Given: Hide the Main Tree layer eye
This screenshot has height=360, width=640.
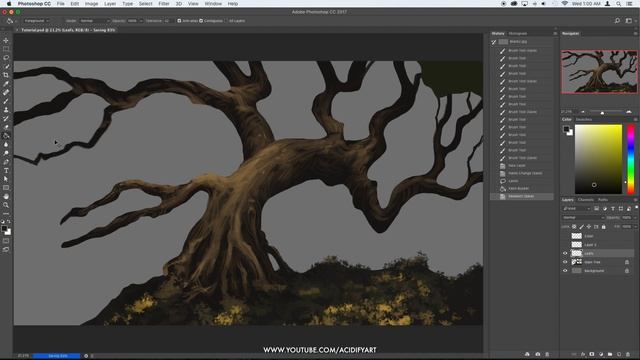Looking at the screenshot, I should coord(565,262).
